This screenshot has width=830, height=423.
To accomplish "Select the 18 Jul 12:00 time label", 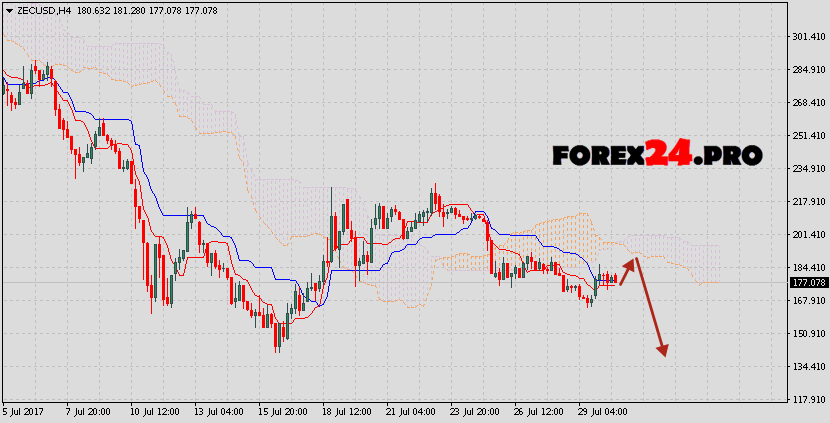I will pos(346,412).
